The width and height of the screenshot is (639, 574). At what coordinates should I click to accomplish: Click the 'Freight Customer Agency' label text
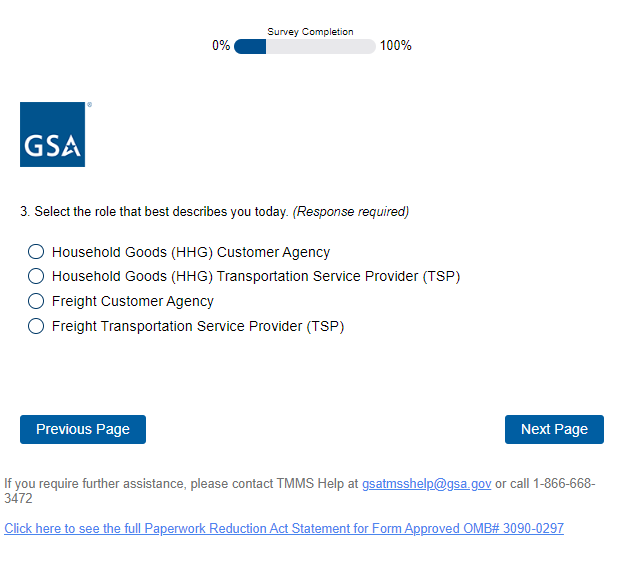[132, 301]
